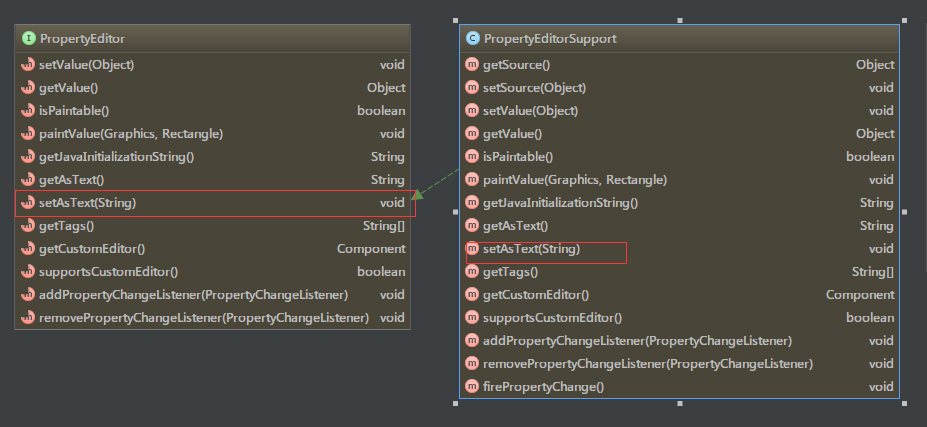Click the Component return type in PropertyEditorSupport
The image size is (927, 427).
[860, 295]
